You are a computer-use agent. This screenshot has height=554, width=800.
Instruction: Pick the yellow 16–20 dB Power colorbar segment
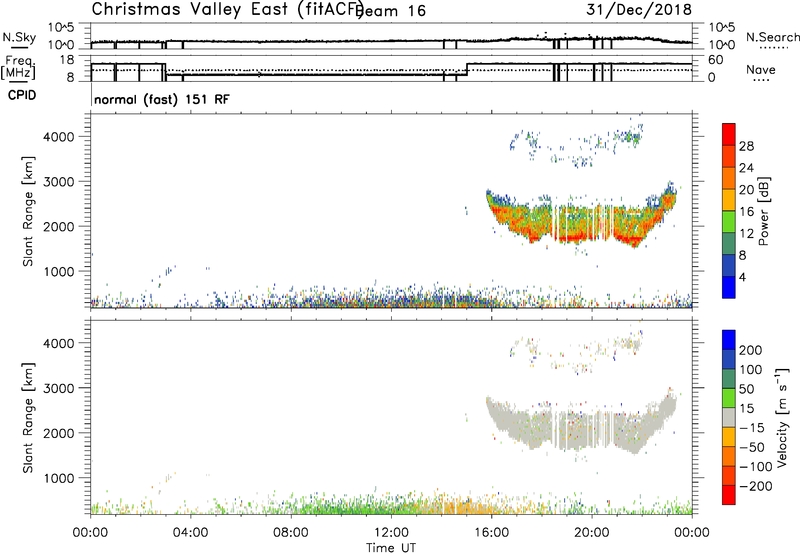[x=729, y=200]
